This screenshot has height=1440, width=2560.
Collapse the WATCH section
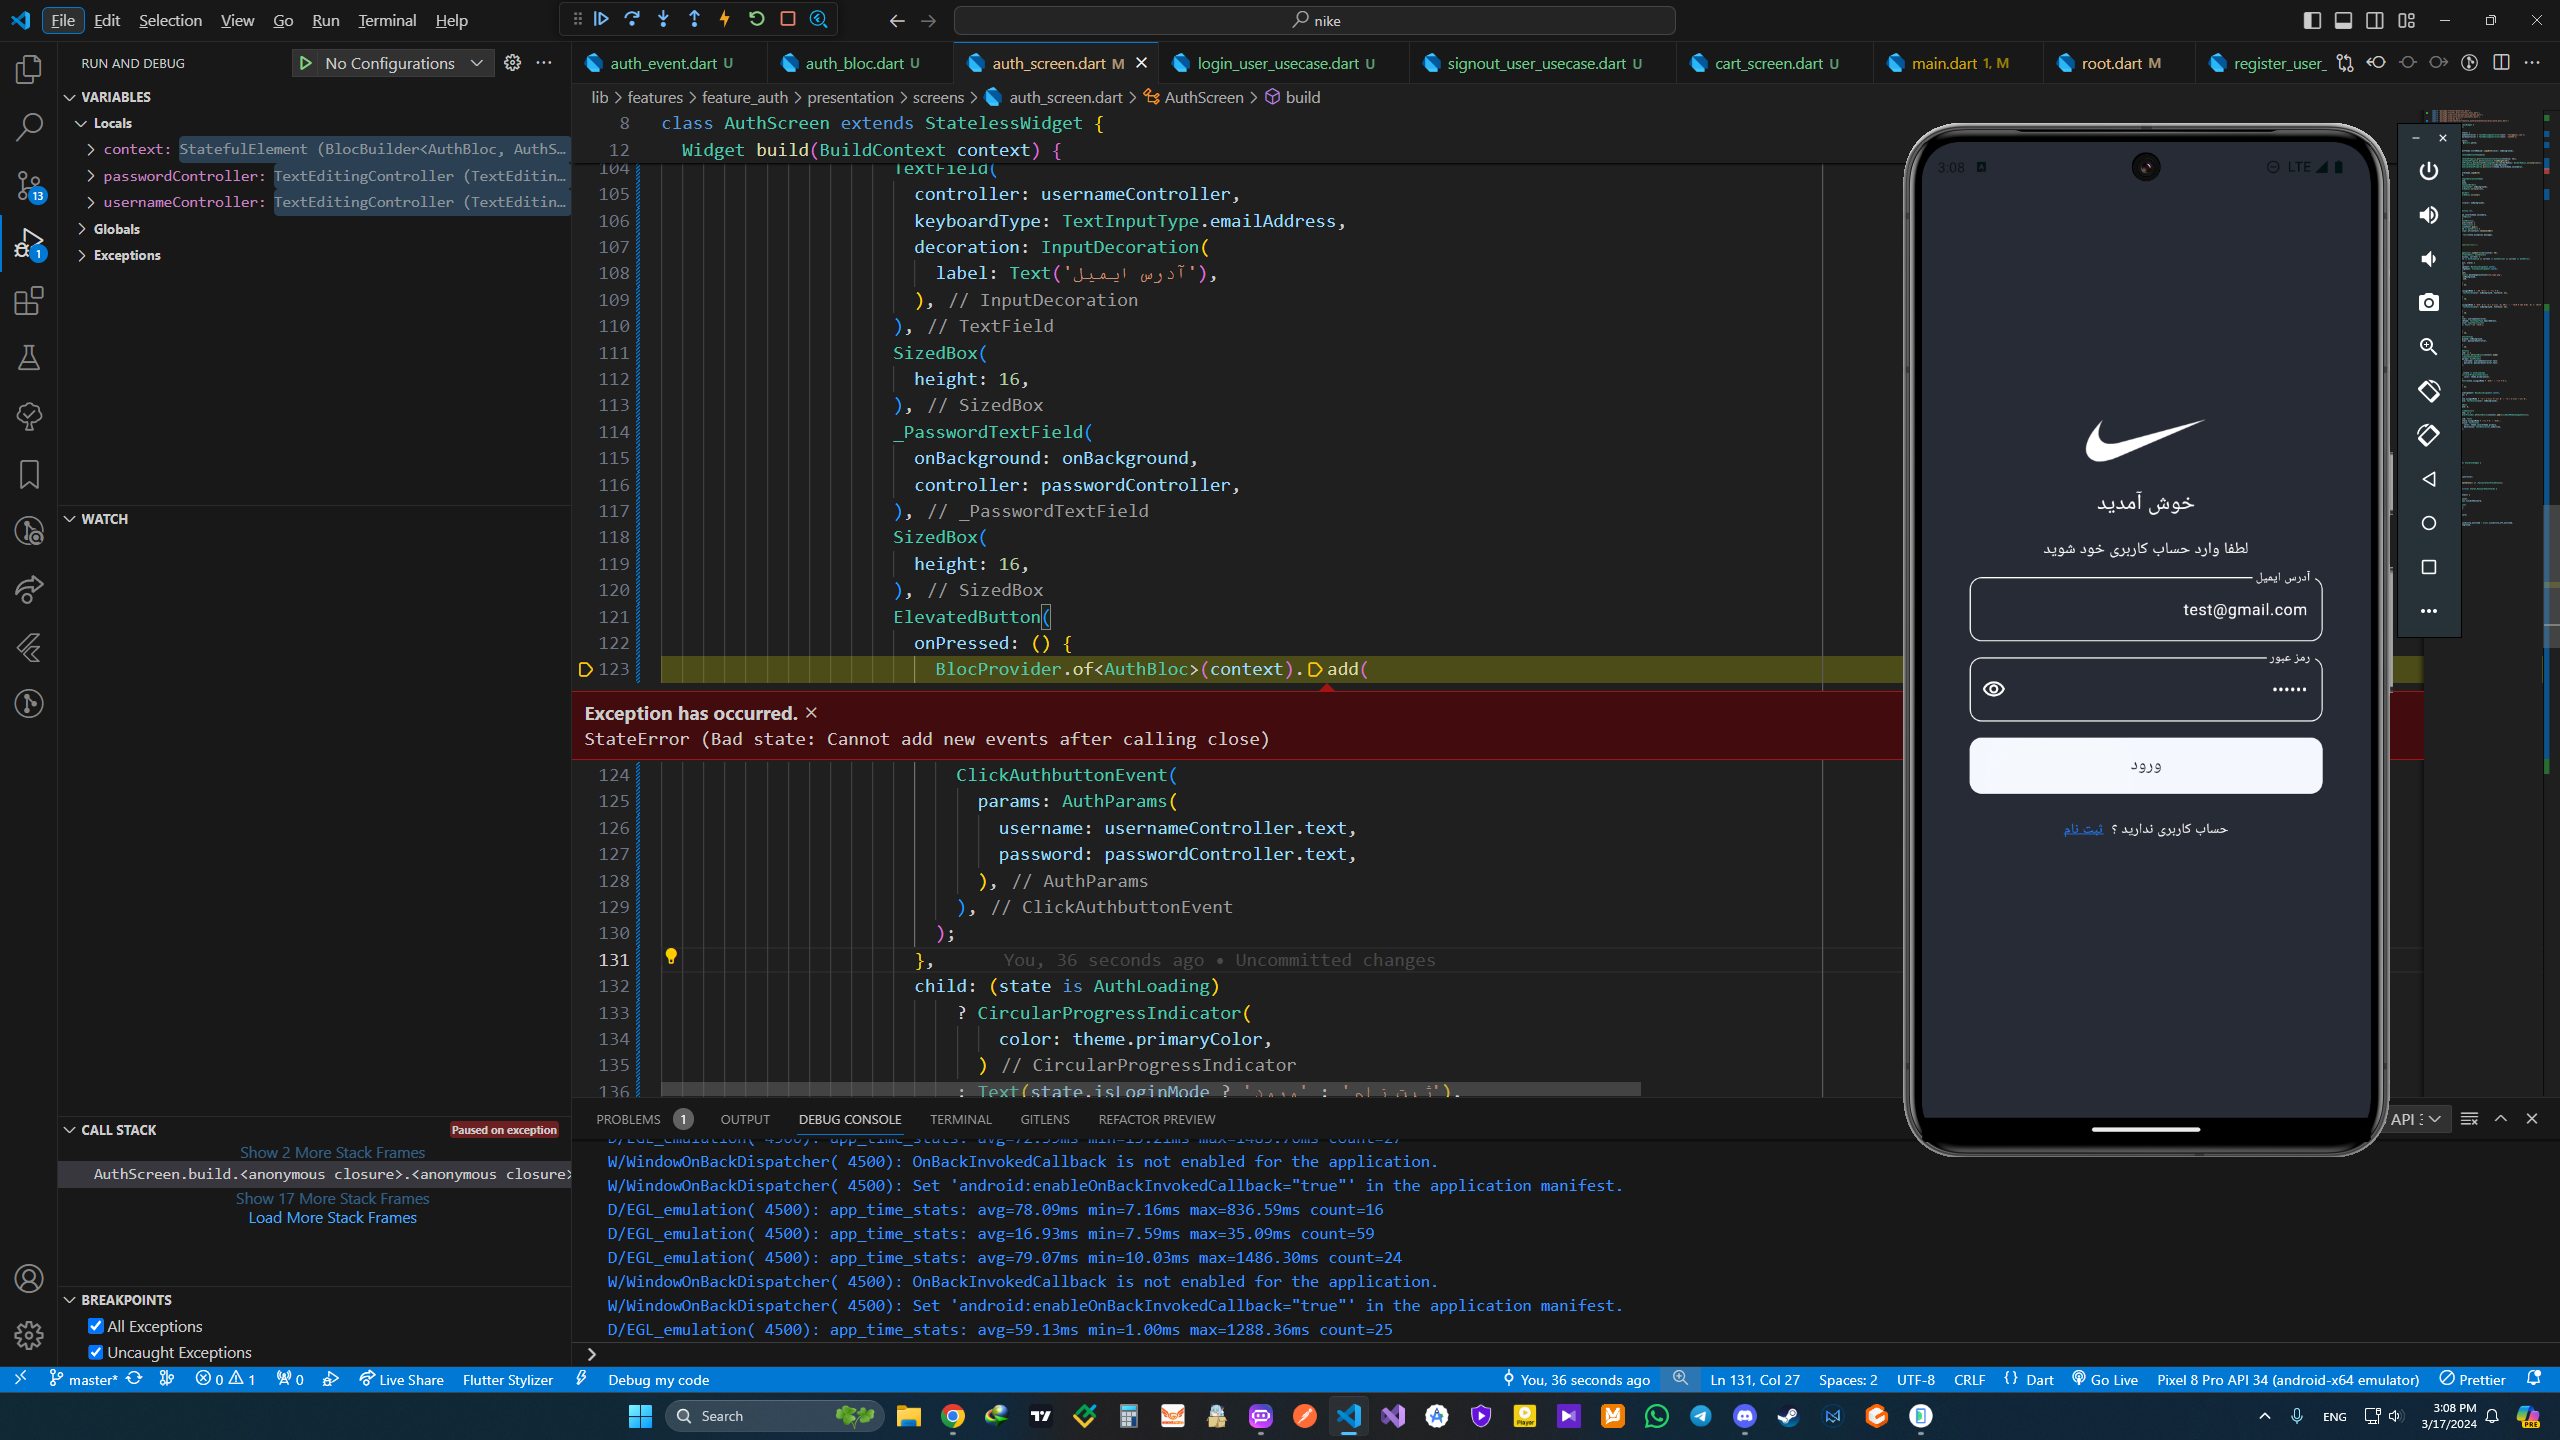click(x=70, y=519)
